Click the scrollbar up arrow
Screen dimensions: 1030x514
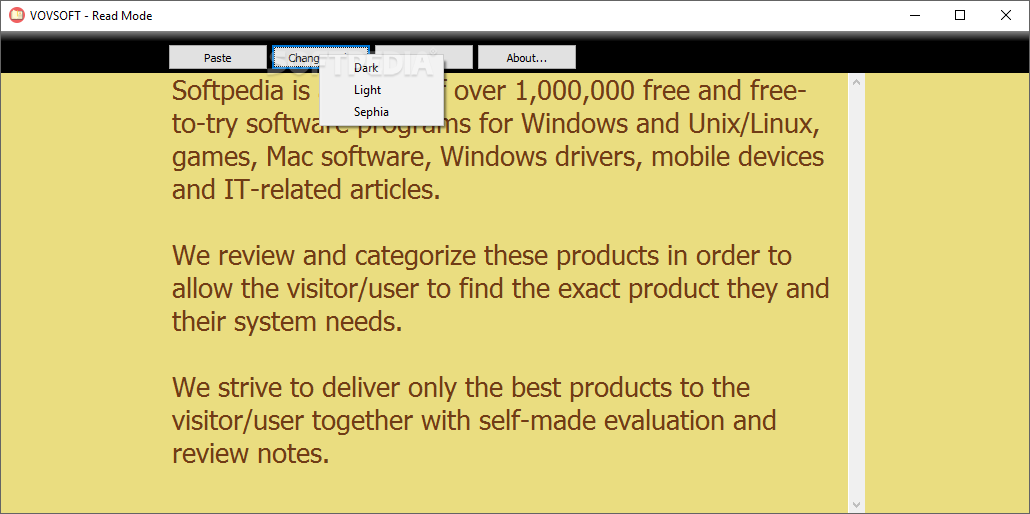[856, 82]
